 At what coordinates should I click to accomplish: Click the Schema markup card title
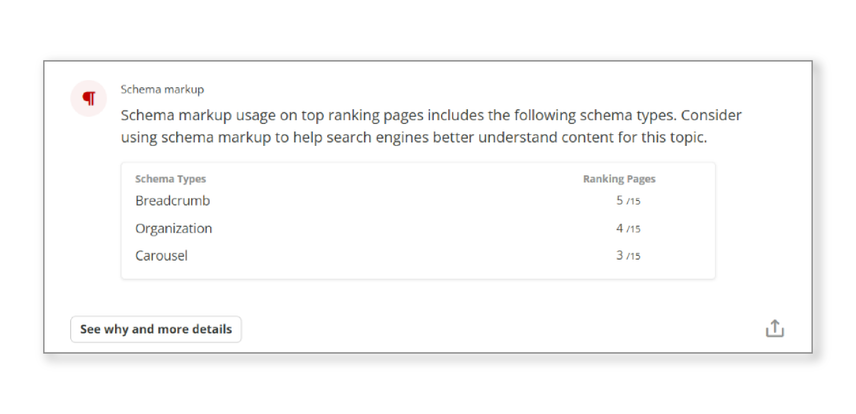(162, 89)
